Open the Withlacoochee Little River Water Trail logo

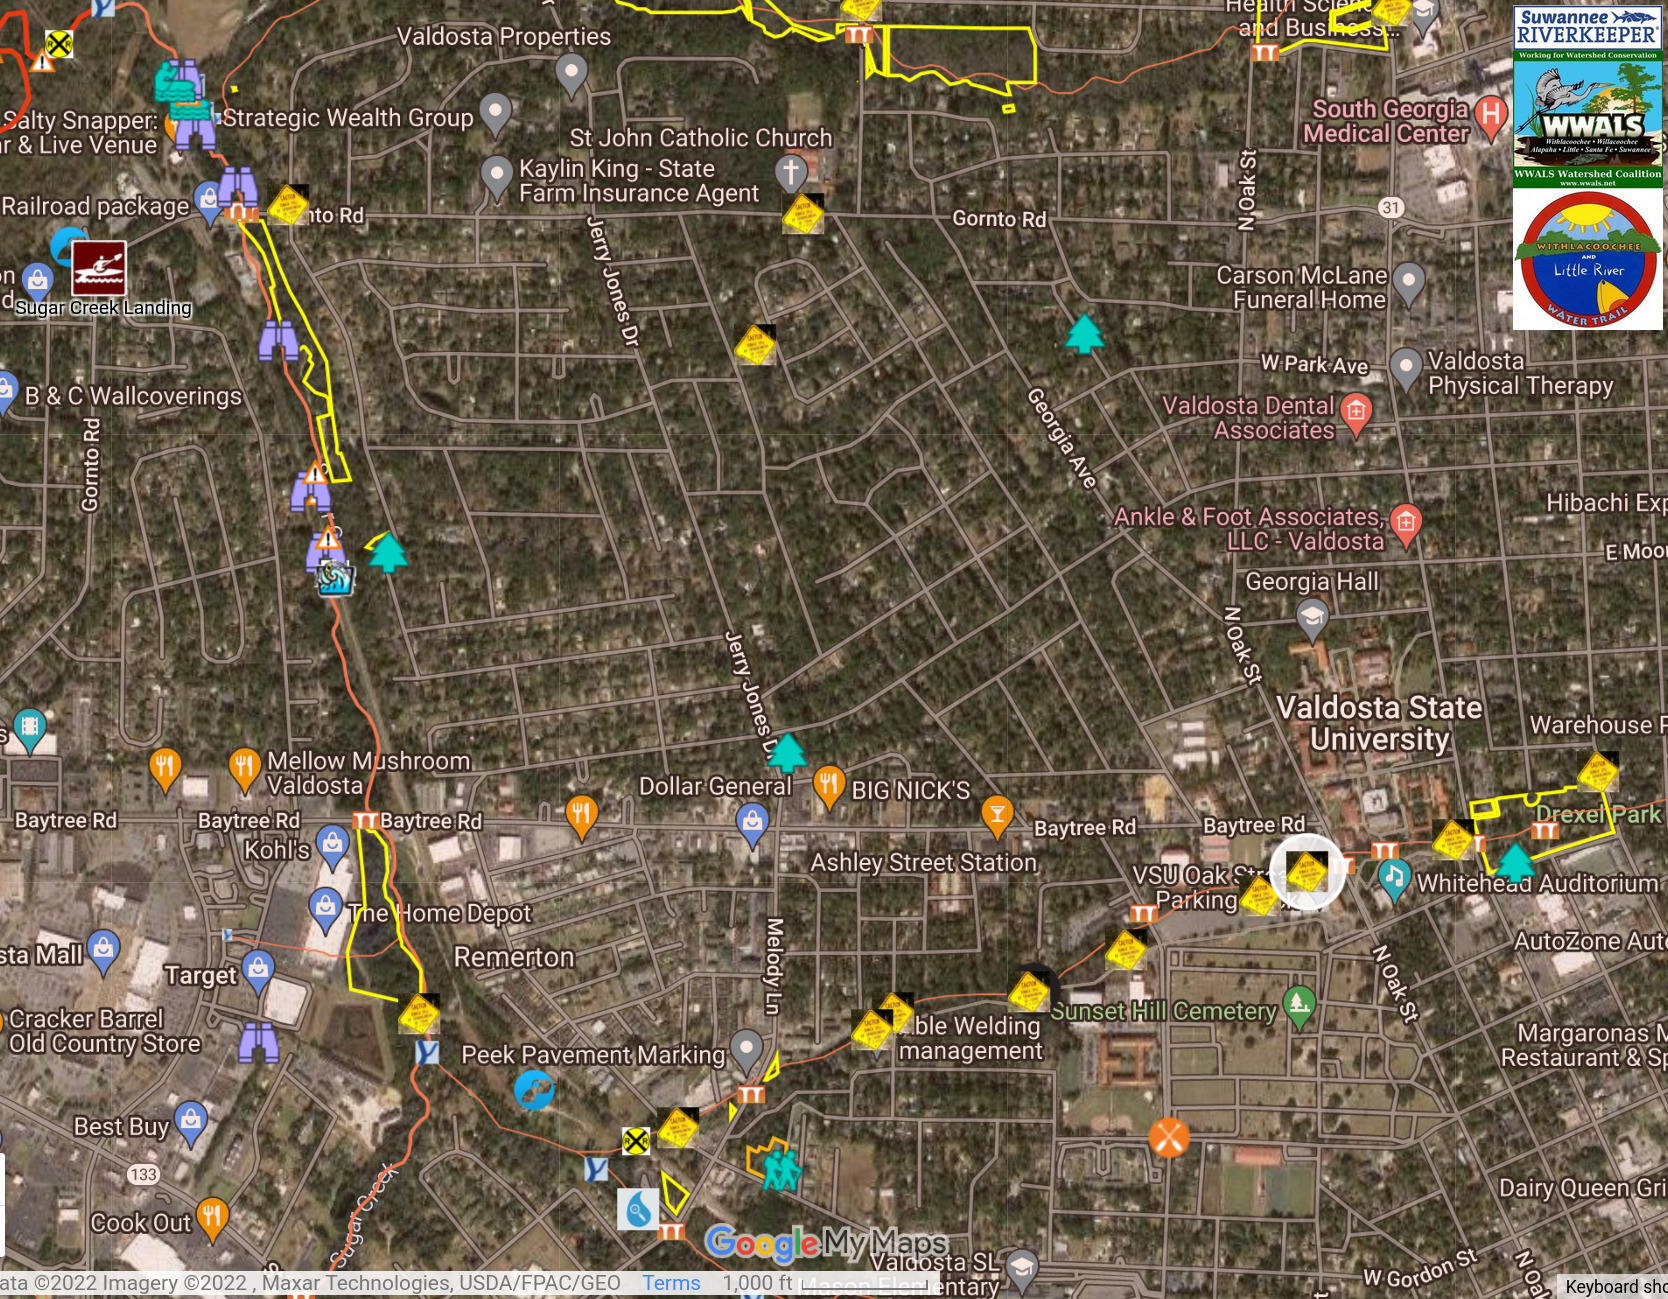(x=1587, y=259)
